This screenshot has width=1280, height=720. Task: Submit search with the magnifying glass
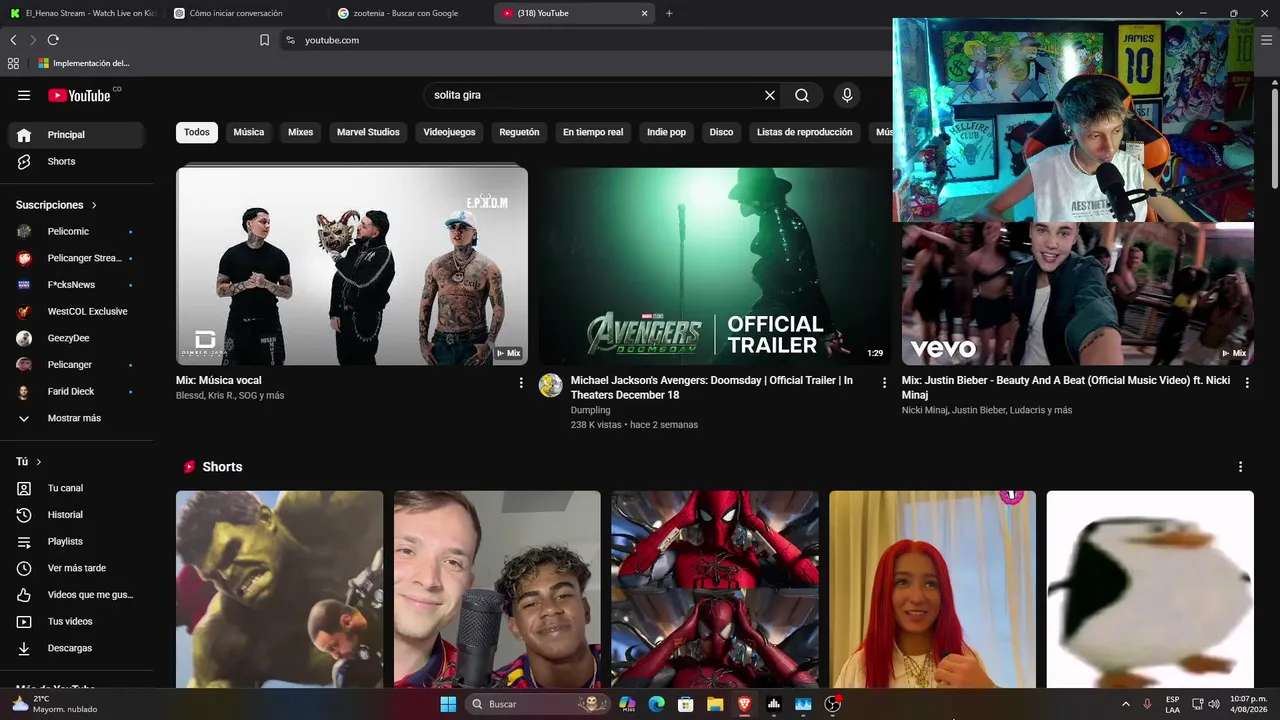coord(802,95)
